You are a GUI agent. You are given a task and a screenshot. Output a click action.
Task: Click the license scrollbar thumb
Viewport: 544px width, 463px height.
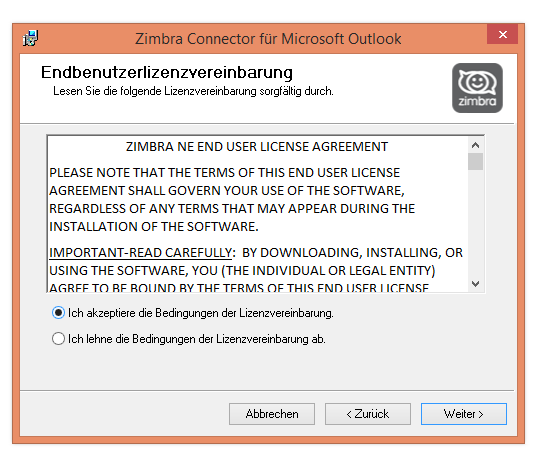pos(475,162)
